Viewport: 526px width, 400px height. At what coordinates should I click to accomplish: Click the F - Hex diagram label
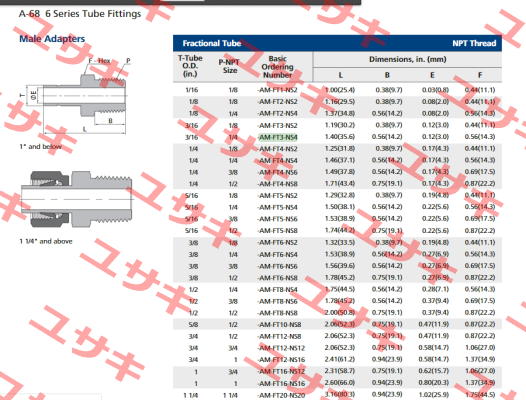click(x=99, y=61)
